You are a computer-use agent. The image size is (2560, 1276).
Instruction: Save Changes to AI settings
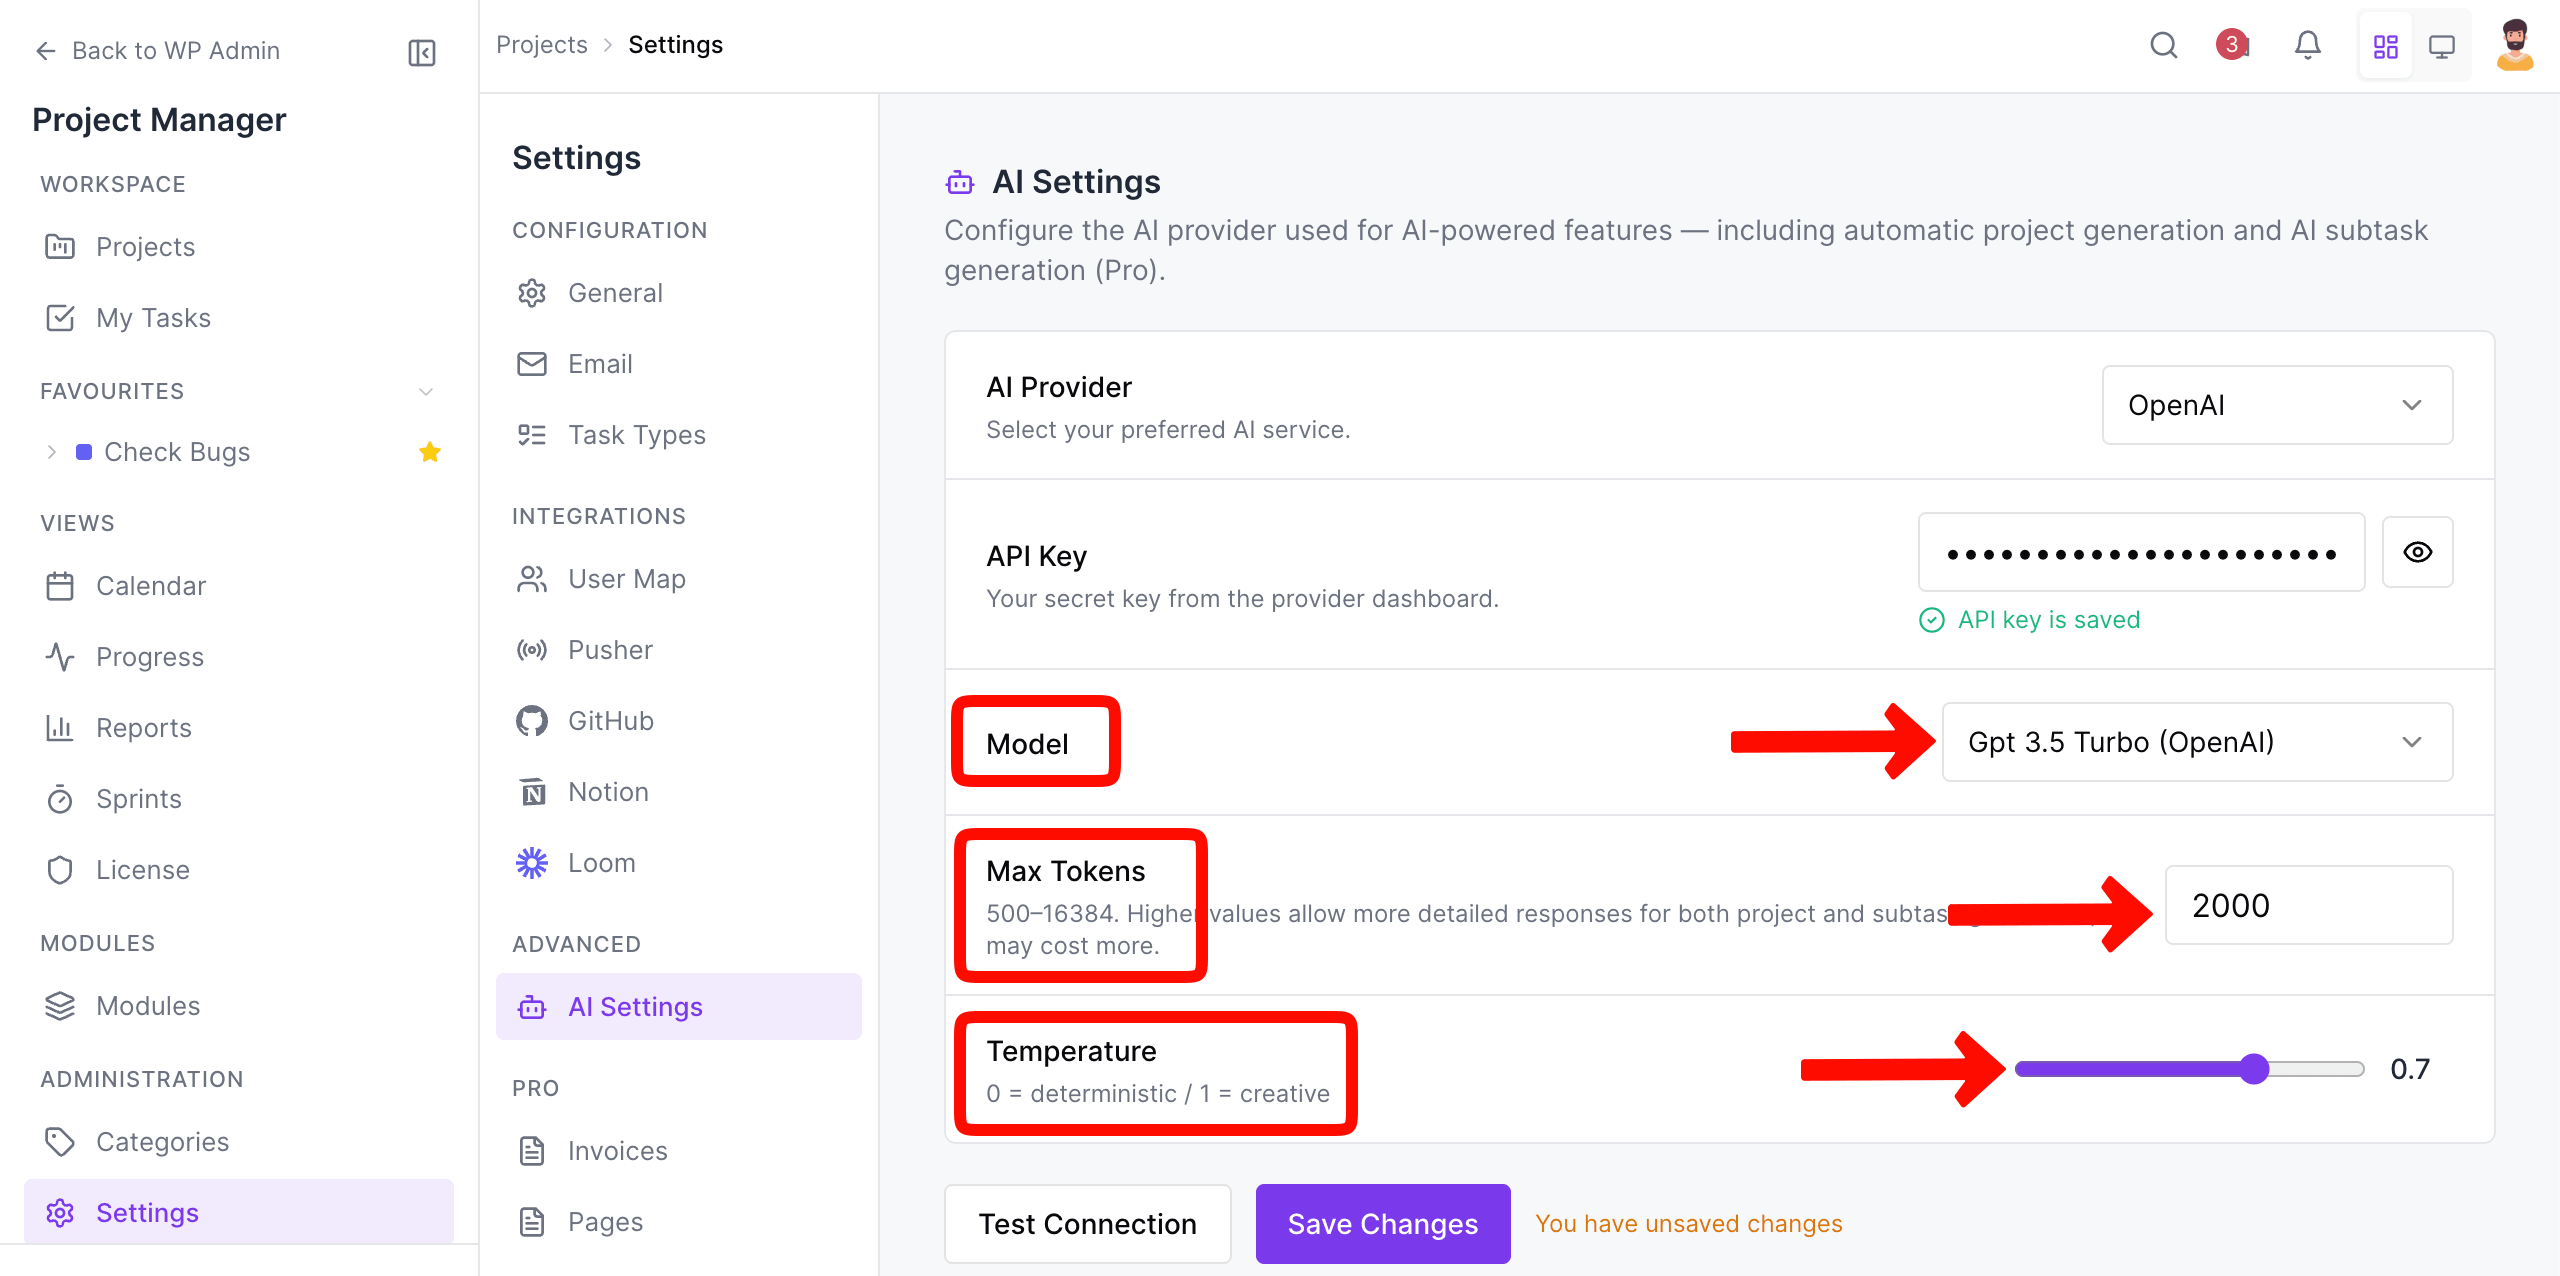pos(1383,1223)
